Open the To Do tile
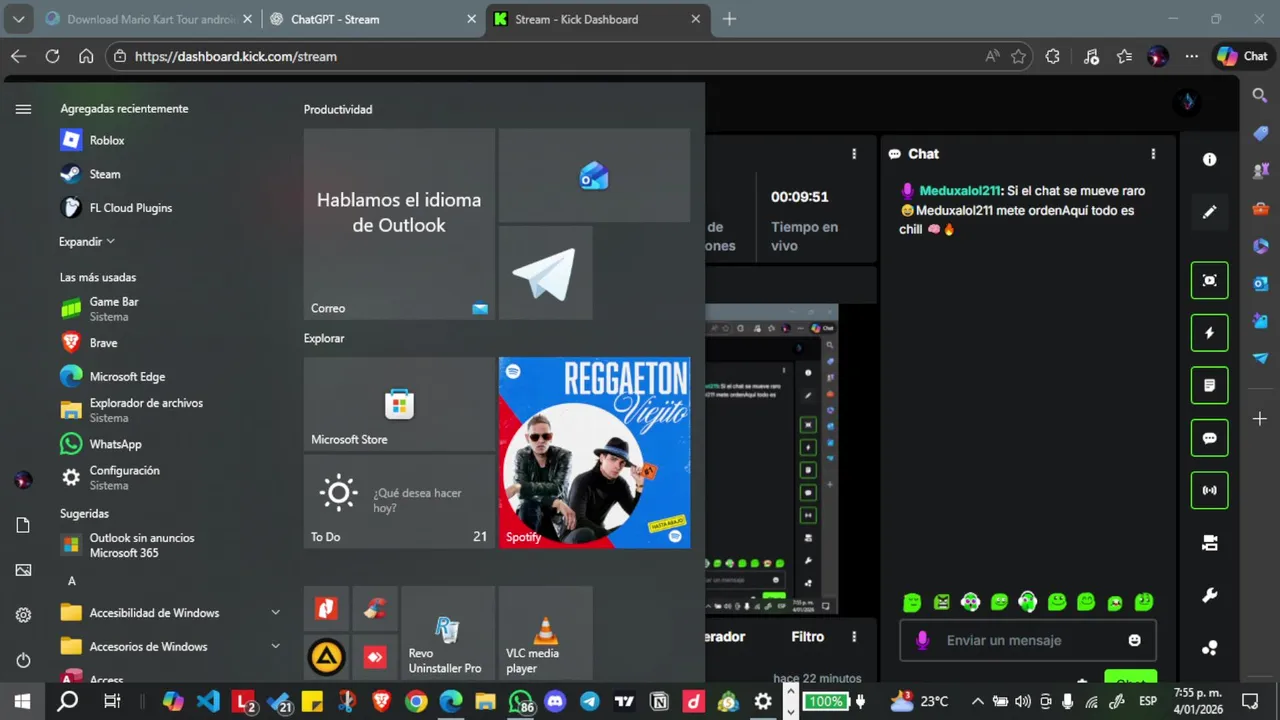 point(399,501)
